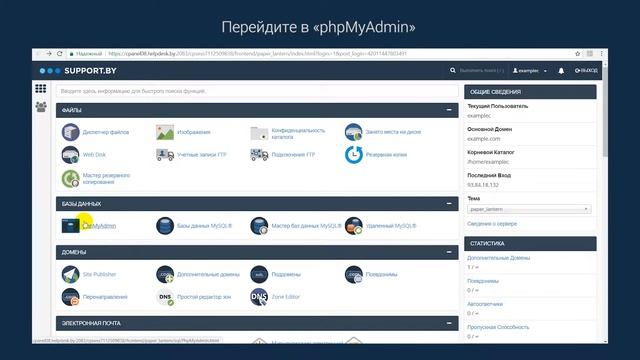Image resolution: width=640 pixels, height=360 pixels.
Task: Open the Images icon (Изображения)
Action: point(165,132)
